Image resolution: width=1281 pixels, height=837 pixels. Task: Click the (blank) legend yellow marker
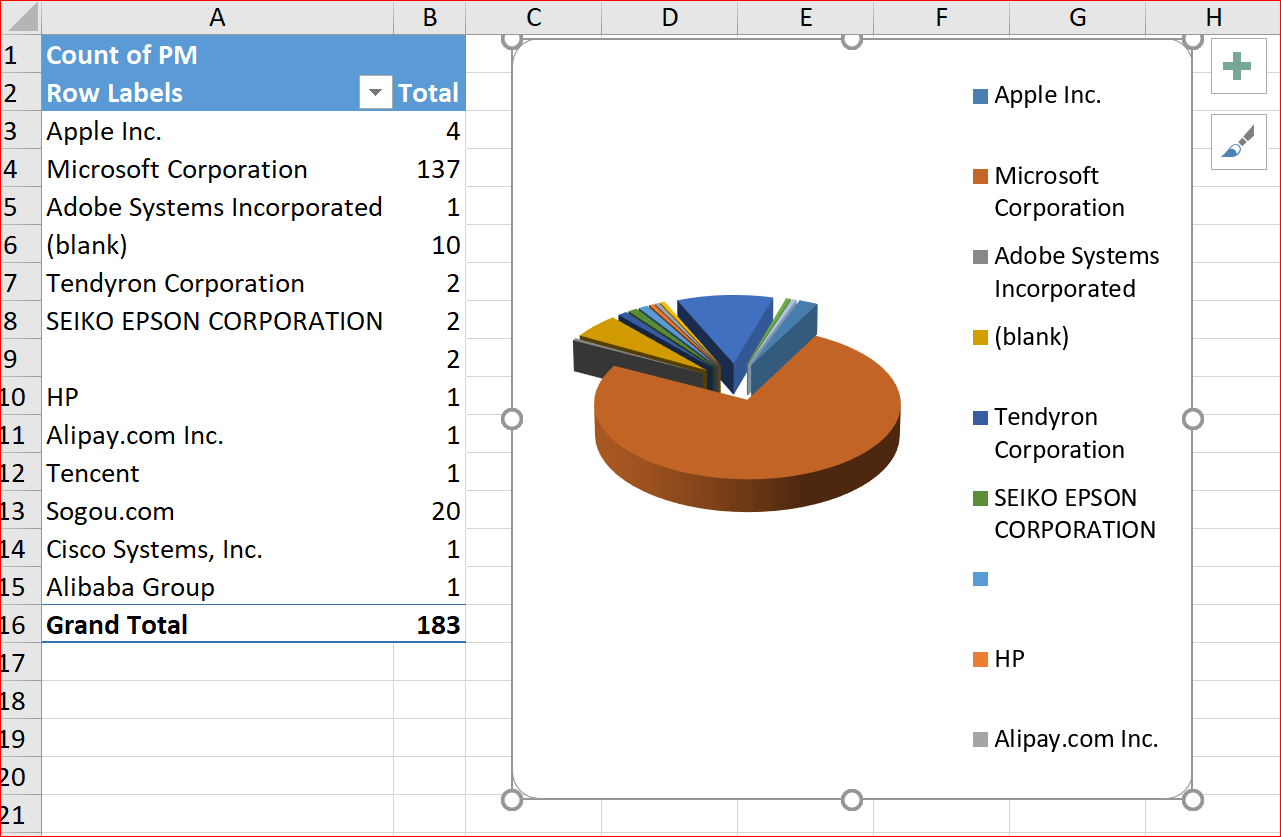[x=980, y=338]
